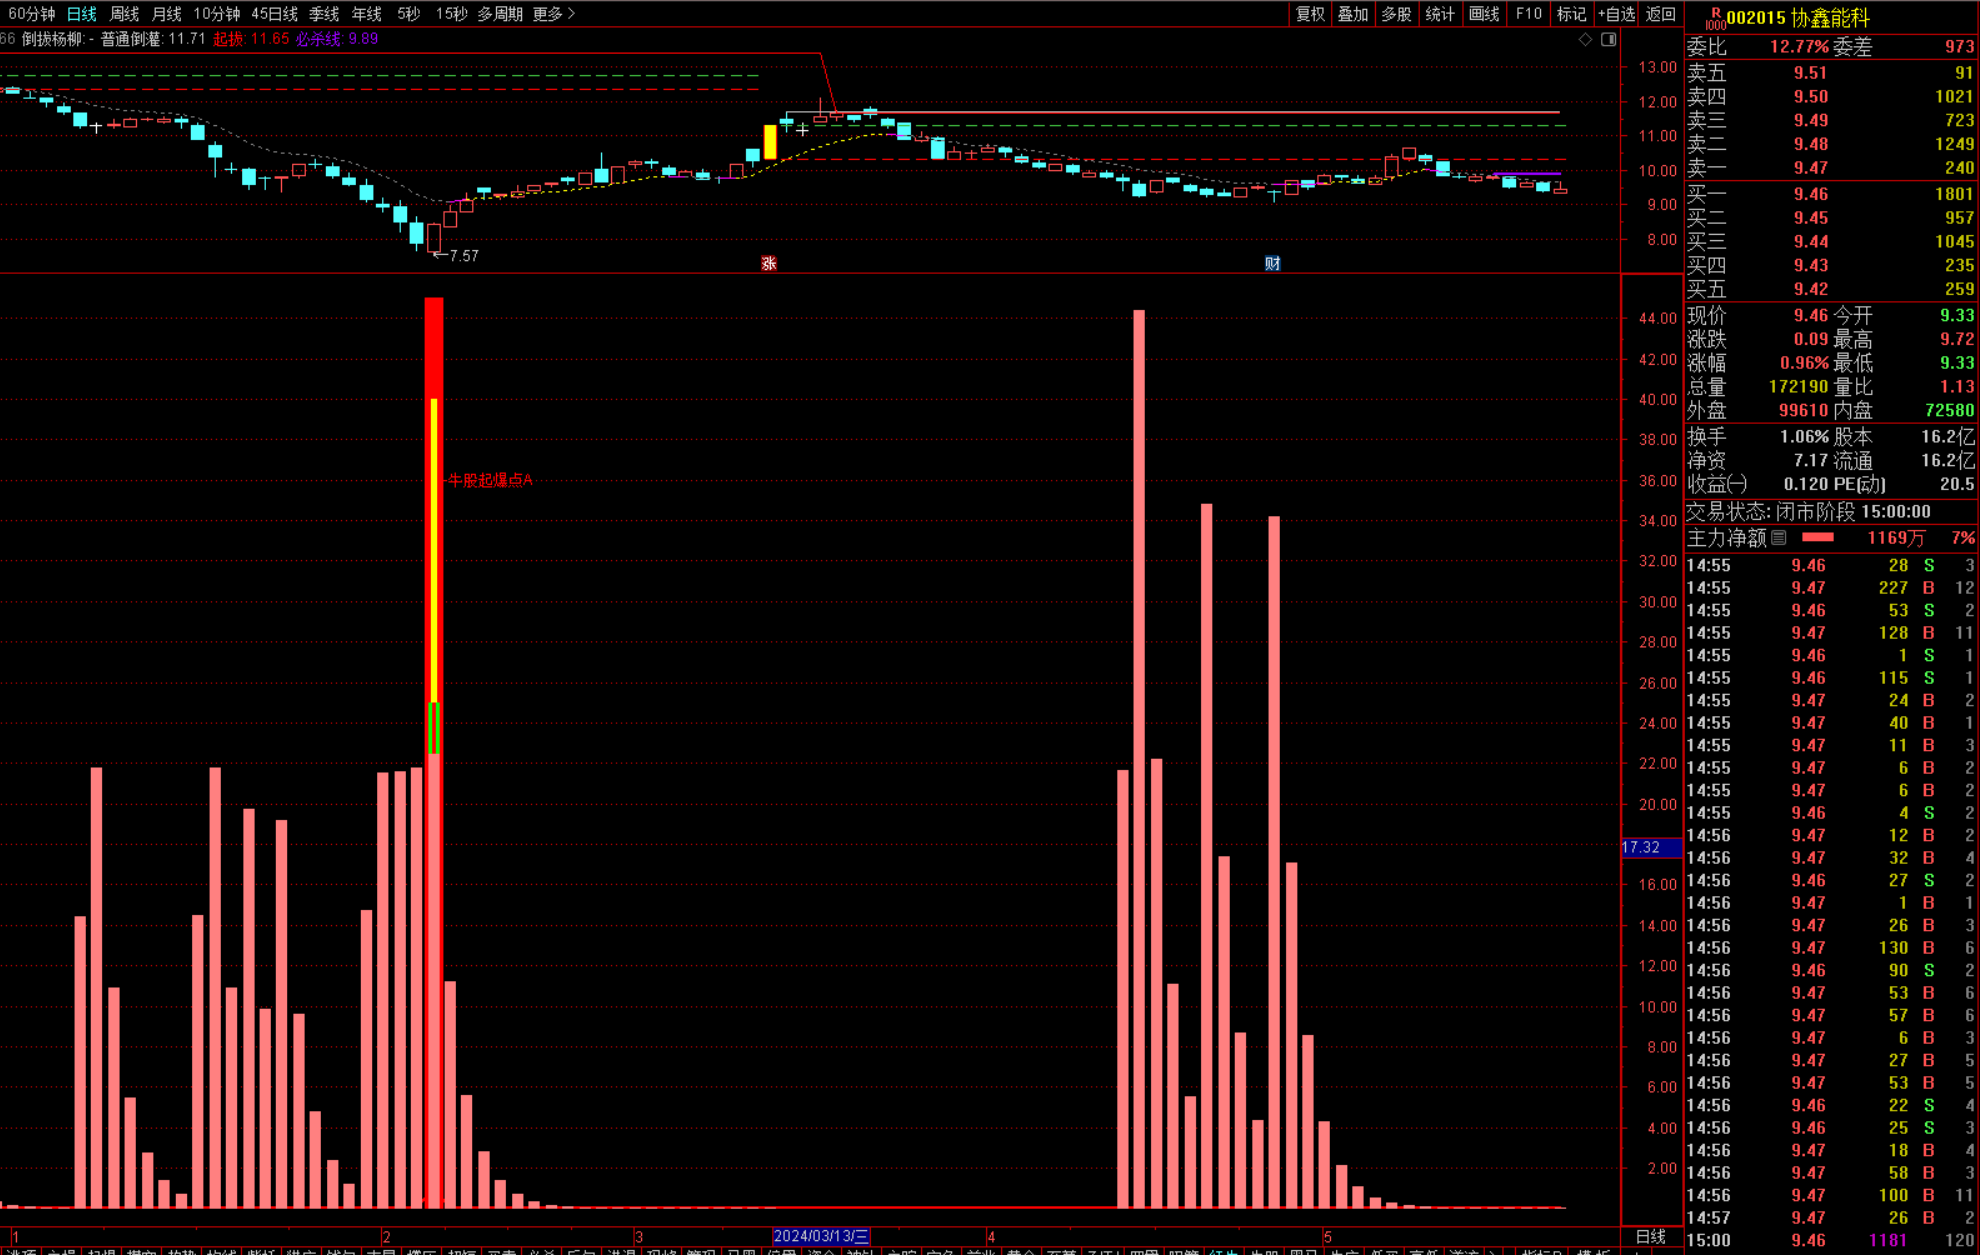The height and width of the screenshot is (1255, 1980).
Task: Click the R1000 badge beside the stock code
Action: 1715,18
